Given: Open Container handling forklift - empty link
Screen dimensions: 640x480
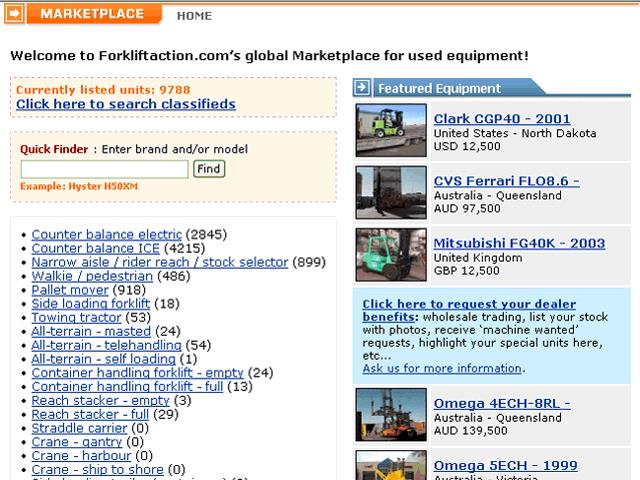Looking at the screenshot, I should 138,373.
